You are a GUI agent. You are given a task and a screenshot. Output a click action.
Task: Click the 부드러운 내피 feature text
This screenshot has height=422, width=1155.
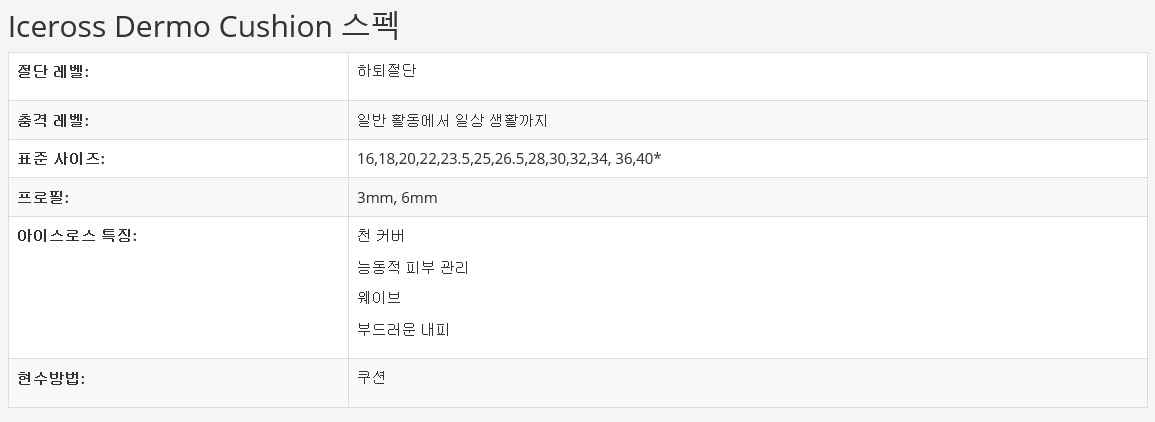[x=403, y=329]
